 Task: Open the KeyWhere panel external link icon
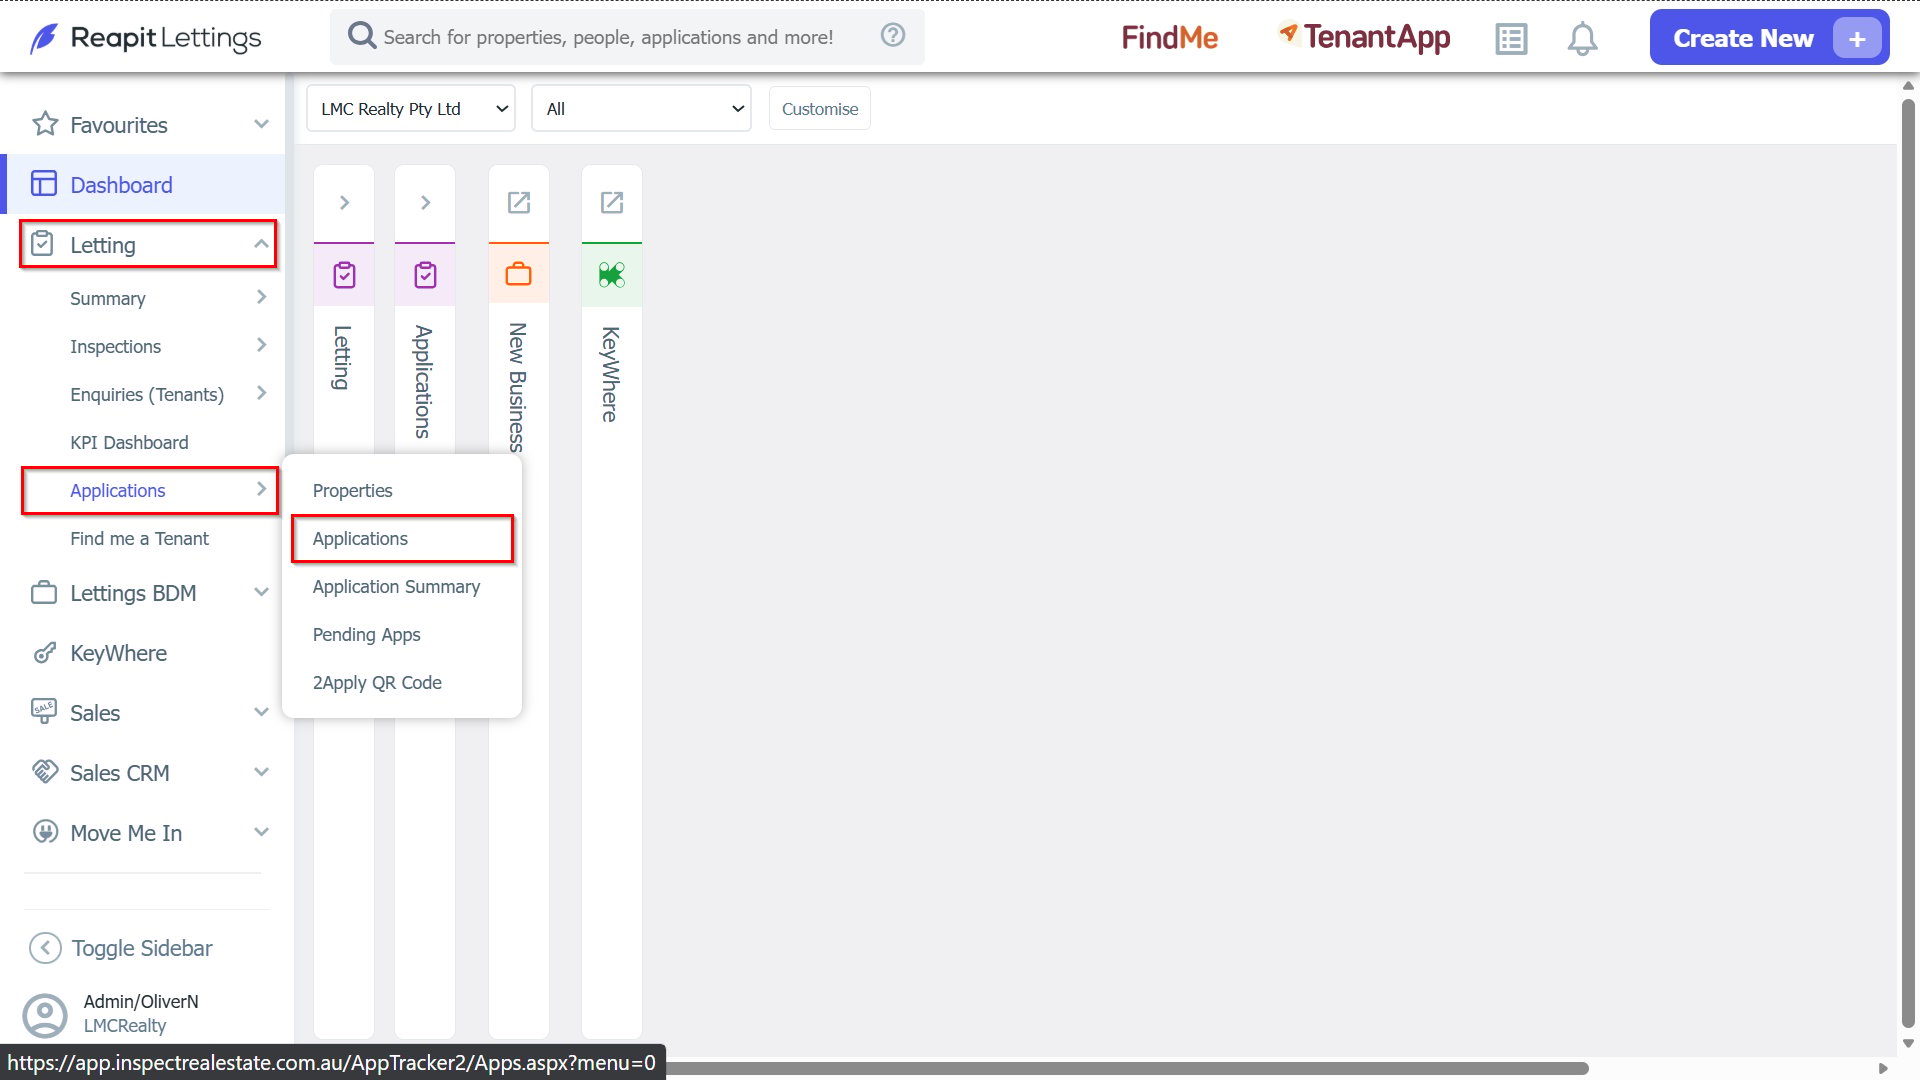[x=612, y=203]
